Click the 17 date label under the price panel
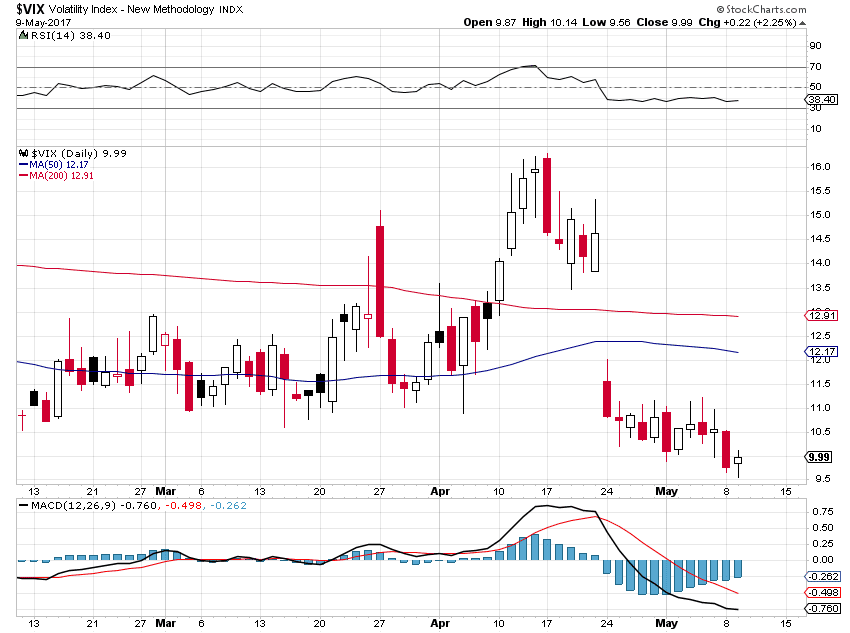The width and height of the screenshot is (850, 633). [546, 492]
